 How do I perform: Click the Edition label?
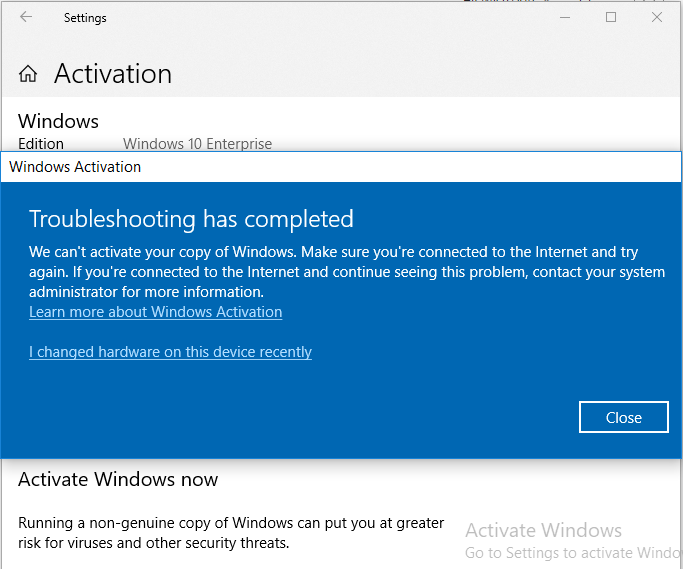41,143
